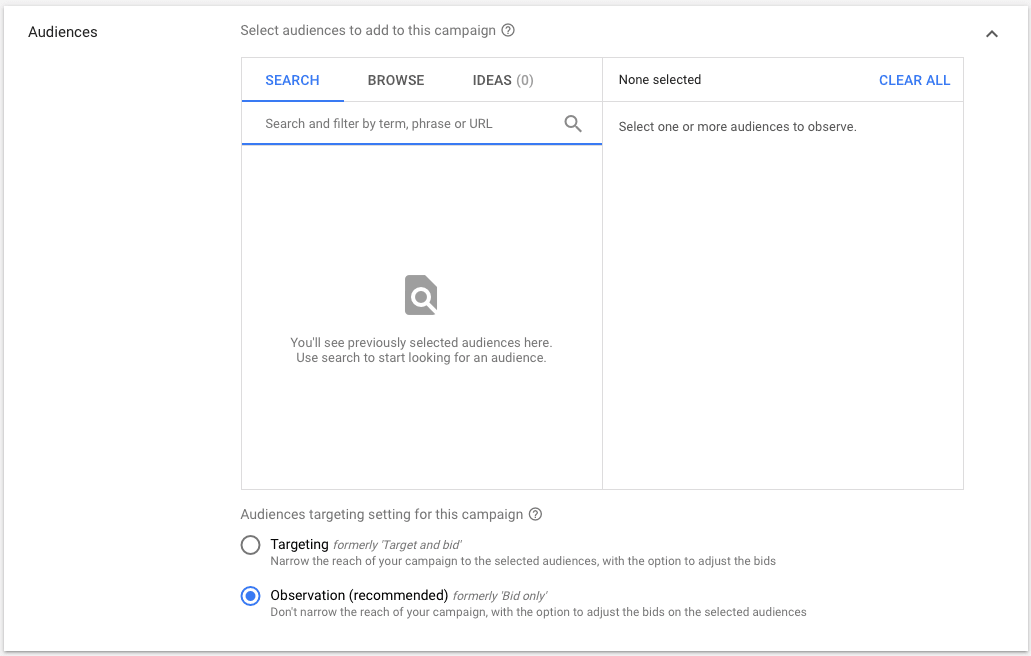Click 'Select one or more audiences to observe.' text
The height and width of the screenshot is (656, 1031).
pos(737,127)
